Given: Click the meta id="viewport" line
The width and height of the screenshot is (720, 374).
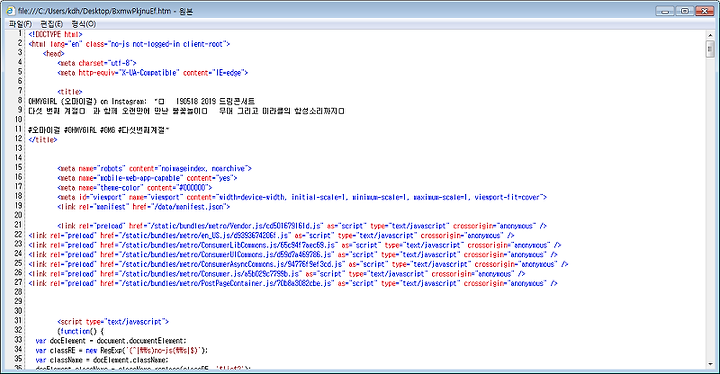Looking at the screenshot, I should point(302,198).
